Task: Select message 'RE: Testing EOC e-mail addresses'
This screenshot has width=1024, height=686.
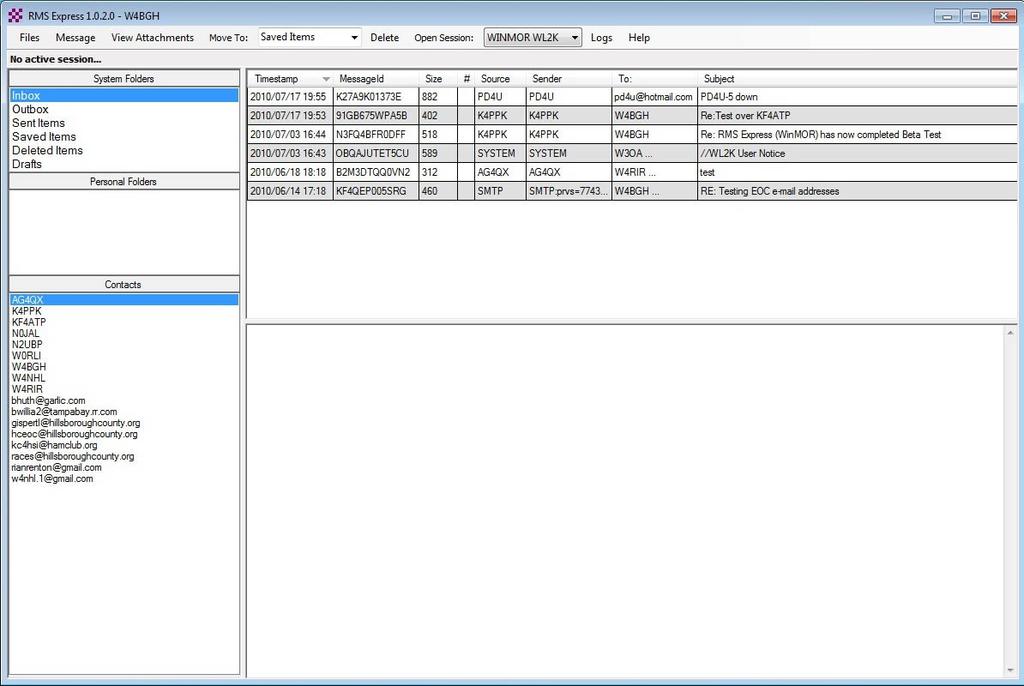Action: pos(632,191)
